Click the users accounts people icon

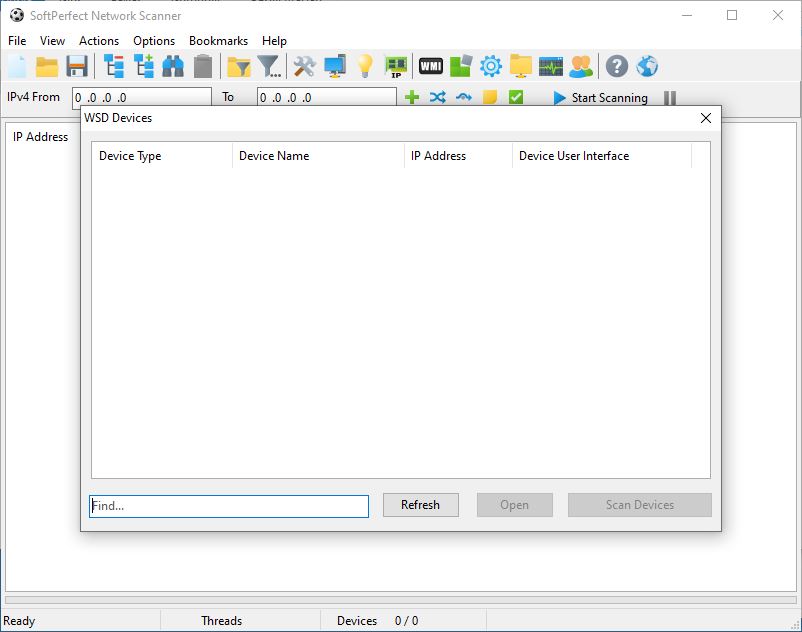pos(581,66)
